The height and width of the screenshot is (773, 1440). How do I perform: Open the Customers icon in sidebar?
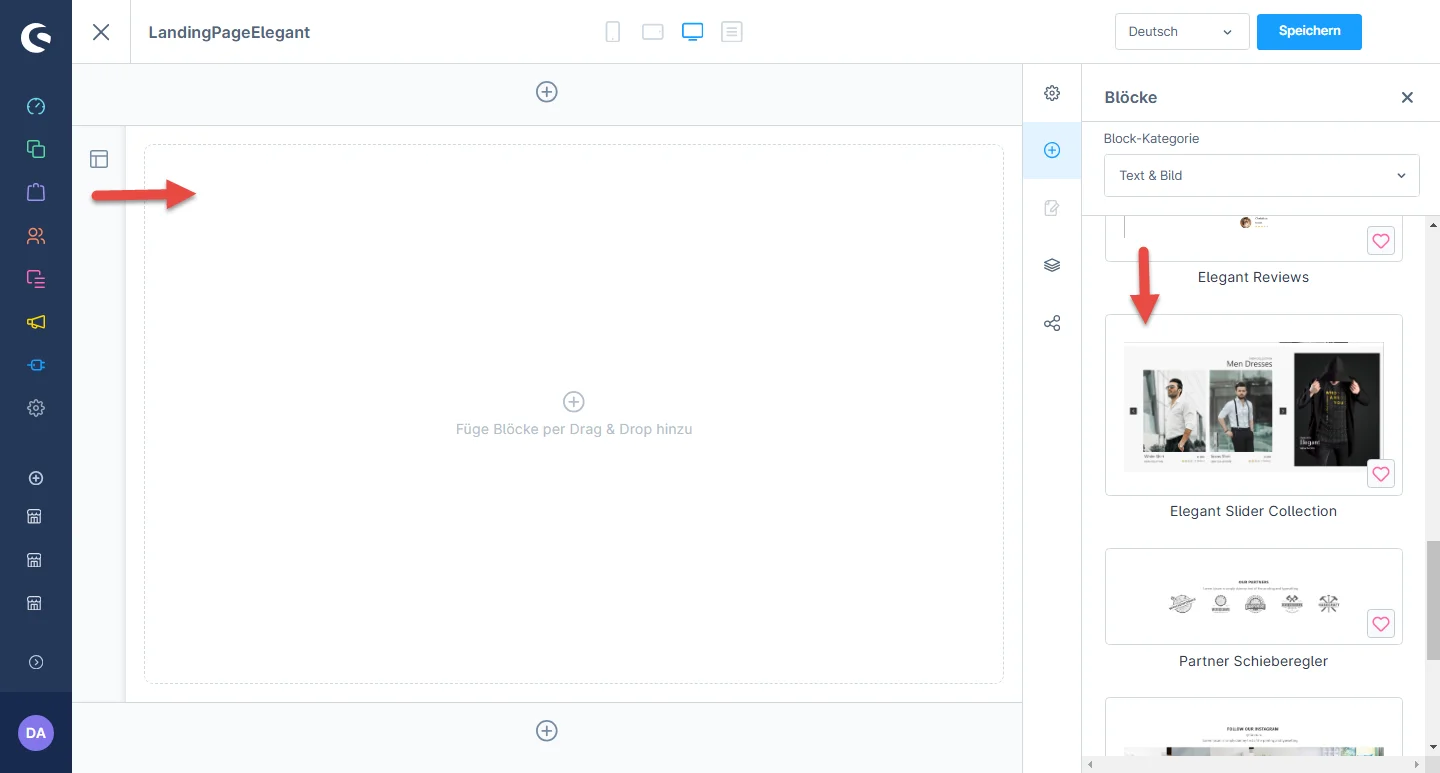[36, 236]
